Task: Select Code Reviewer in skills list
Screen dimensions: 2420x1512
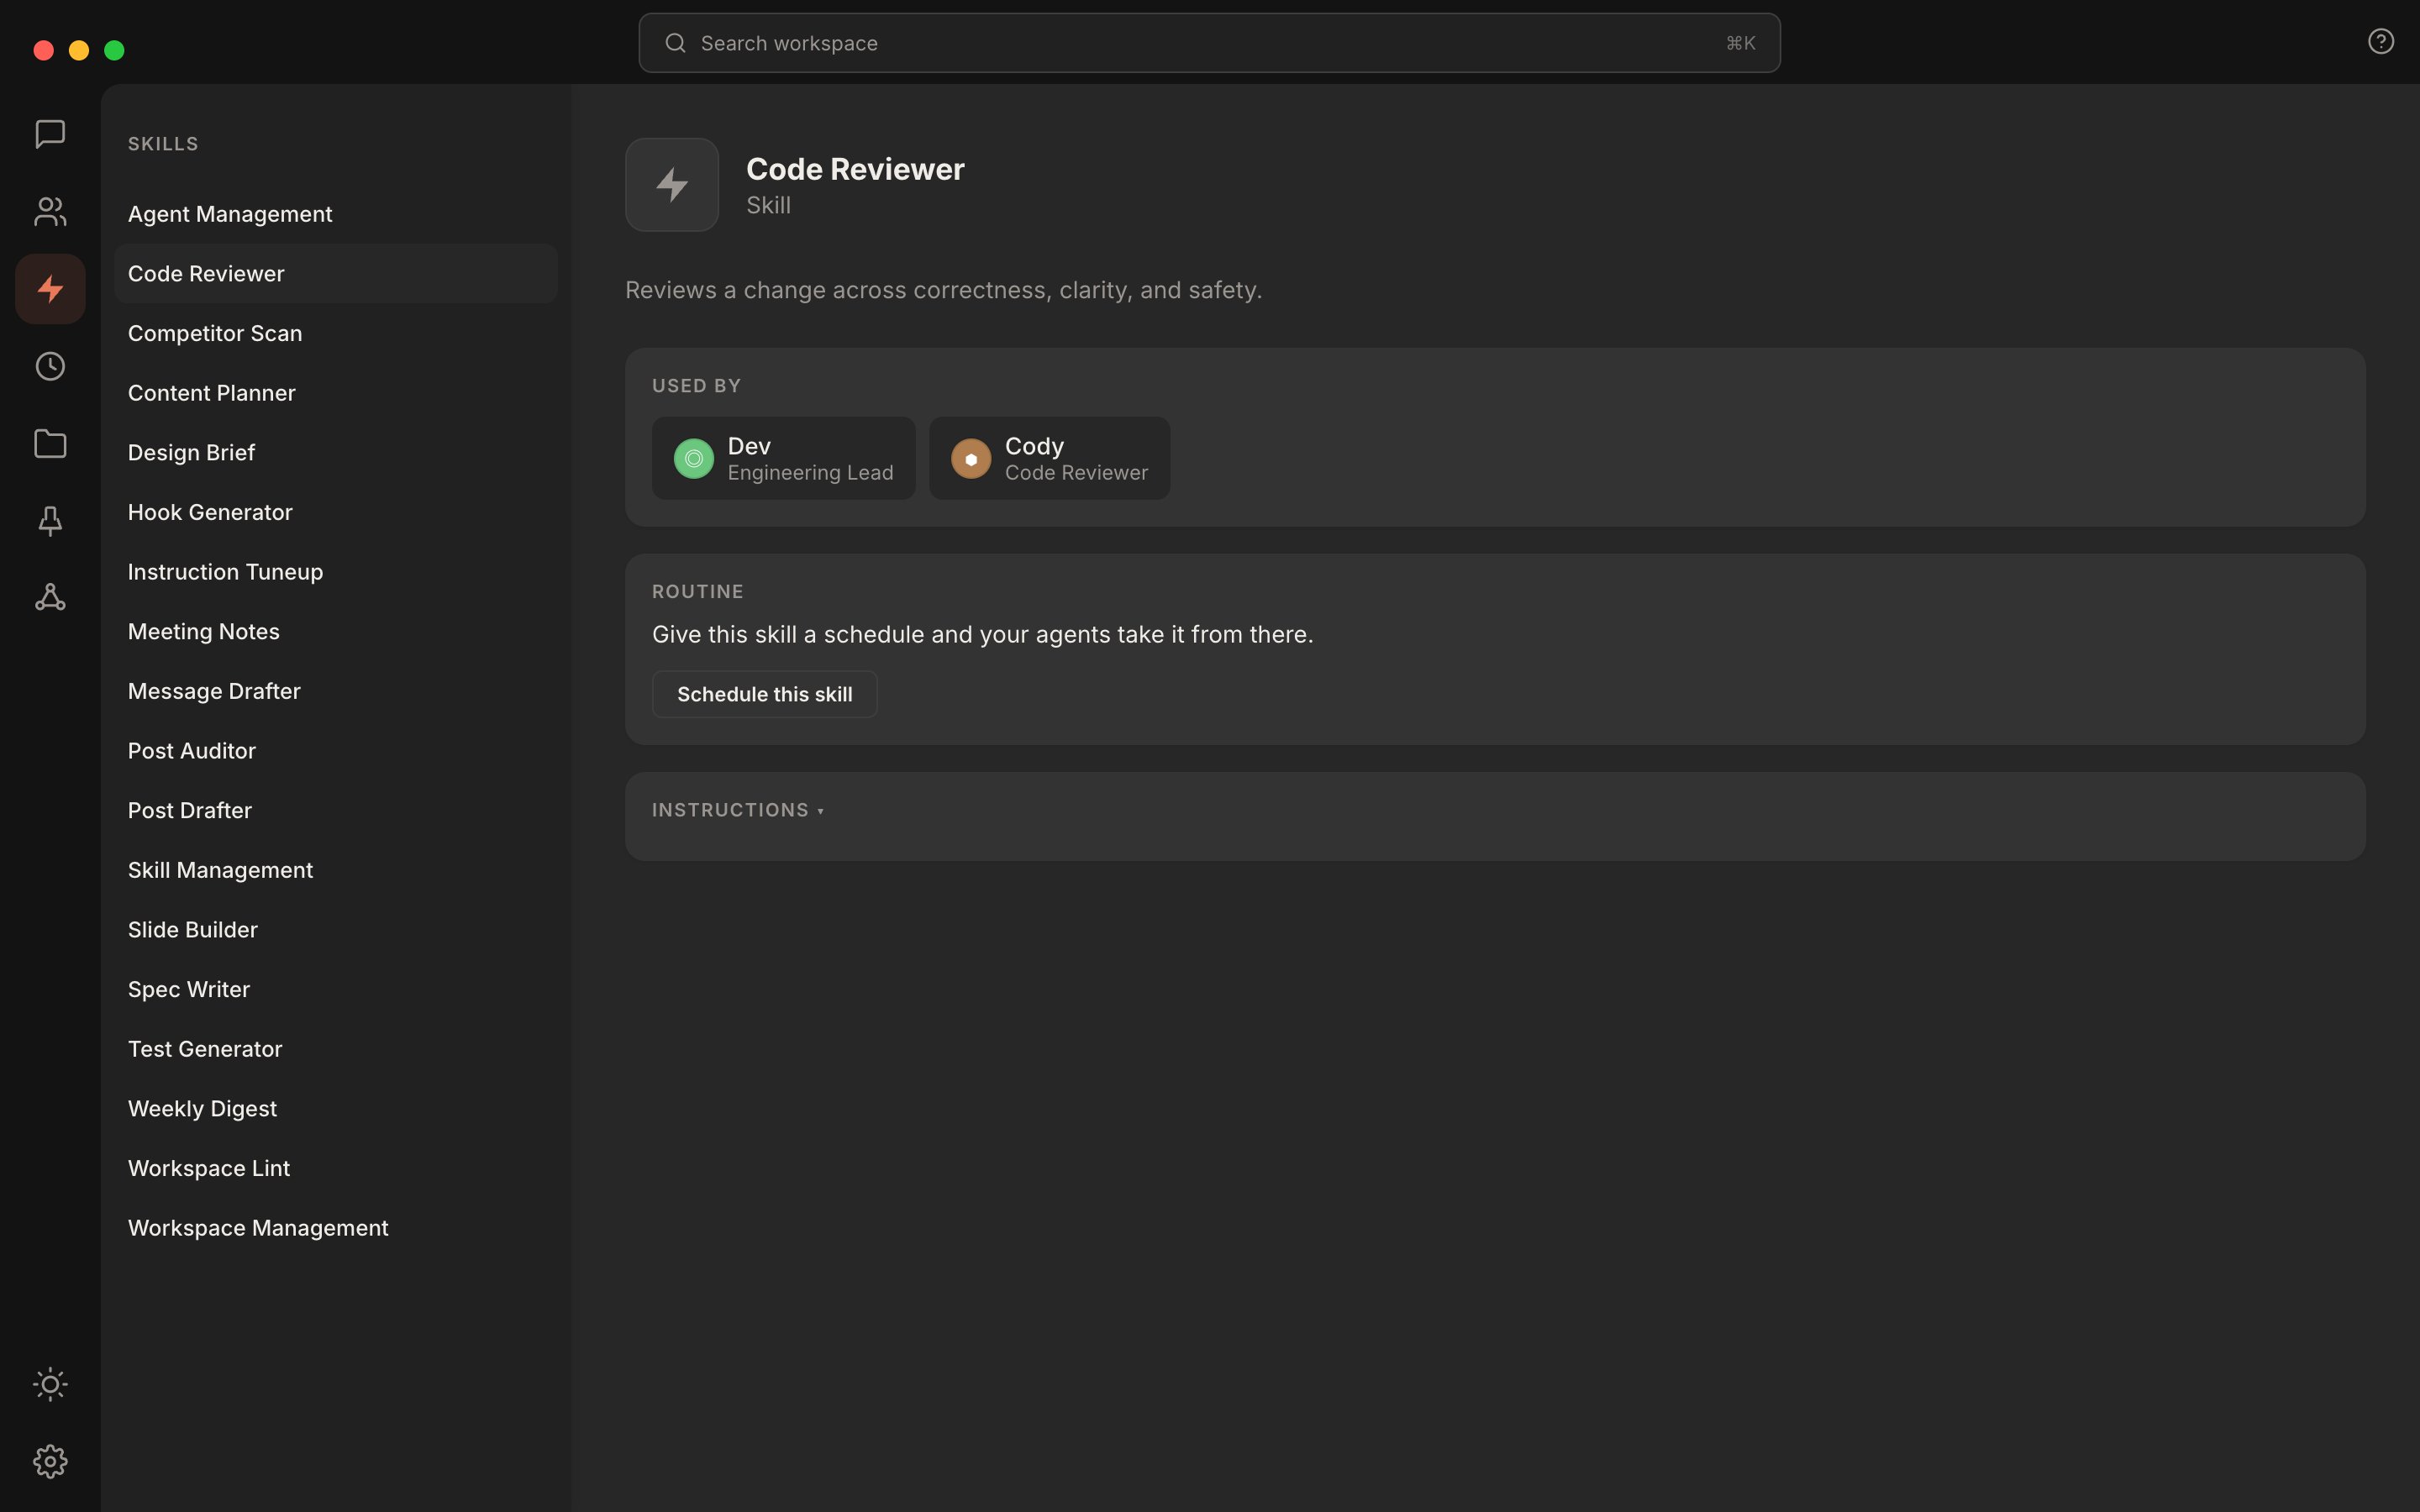Action: coord(336,273)
